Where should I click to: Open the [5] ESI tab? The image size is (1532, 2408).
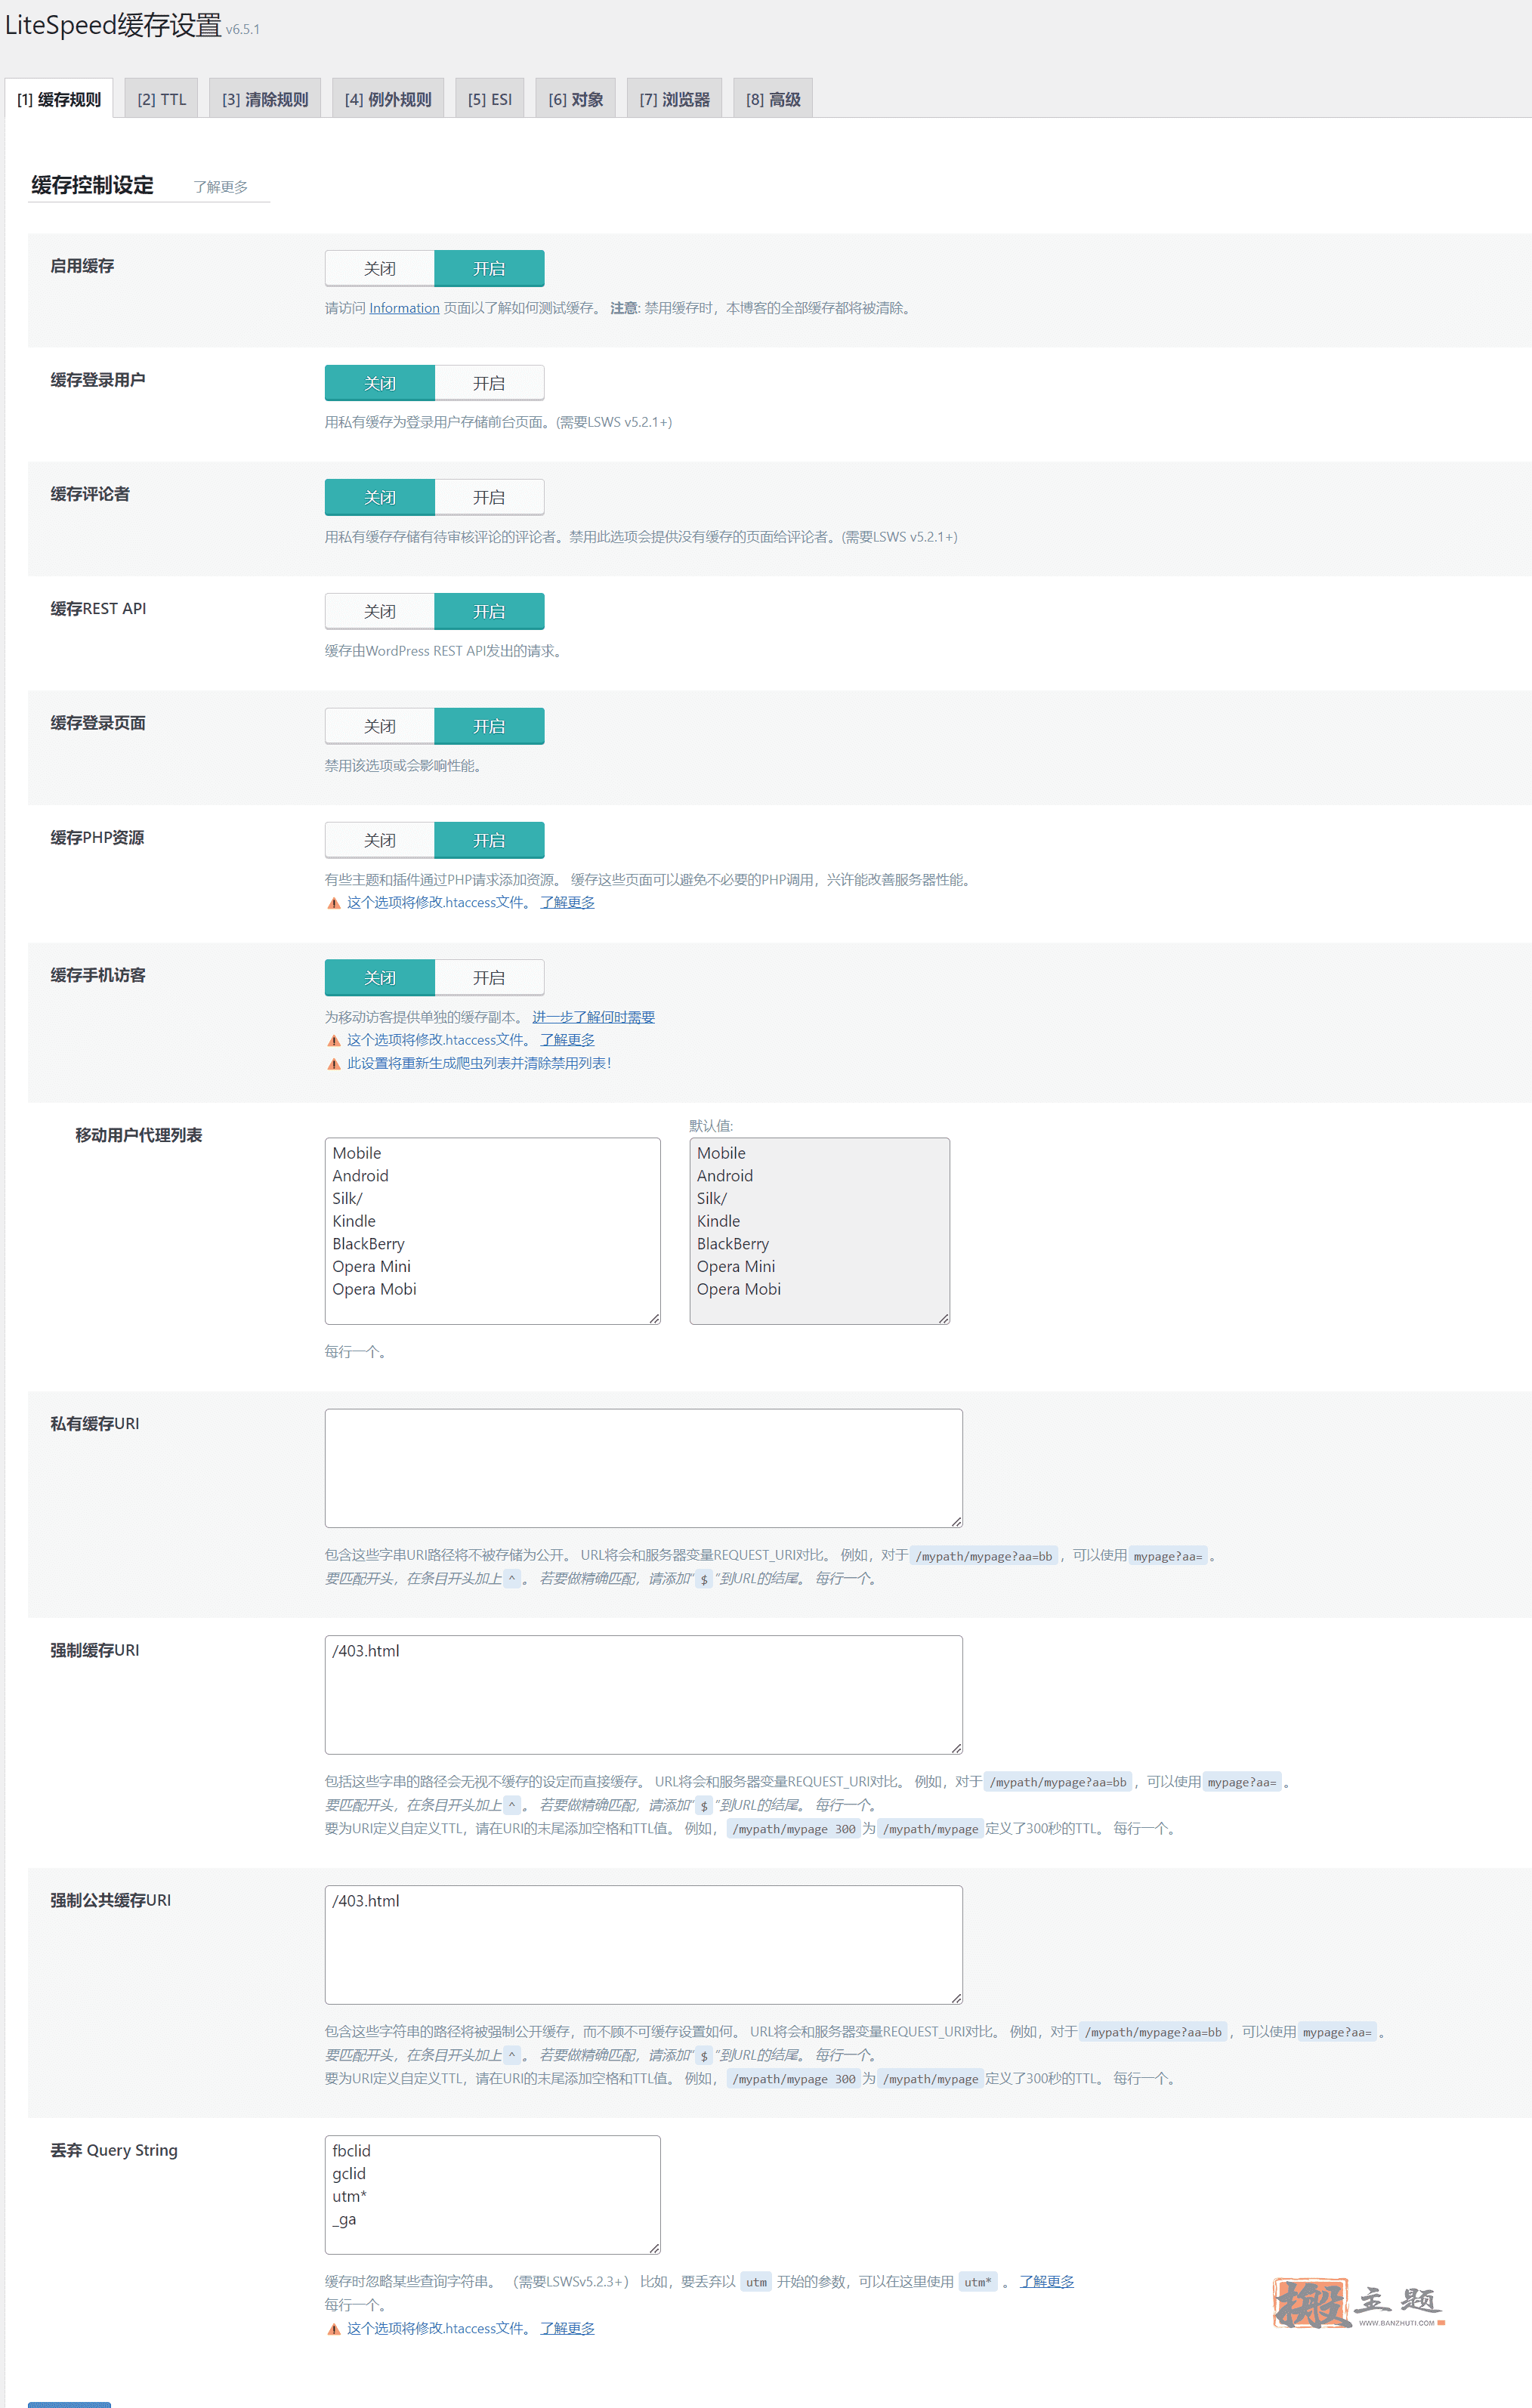(x=490, y=99)
